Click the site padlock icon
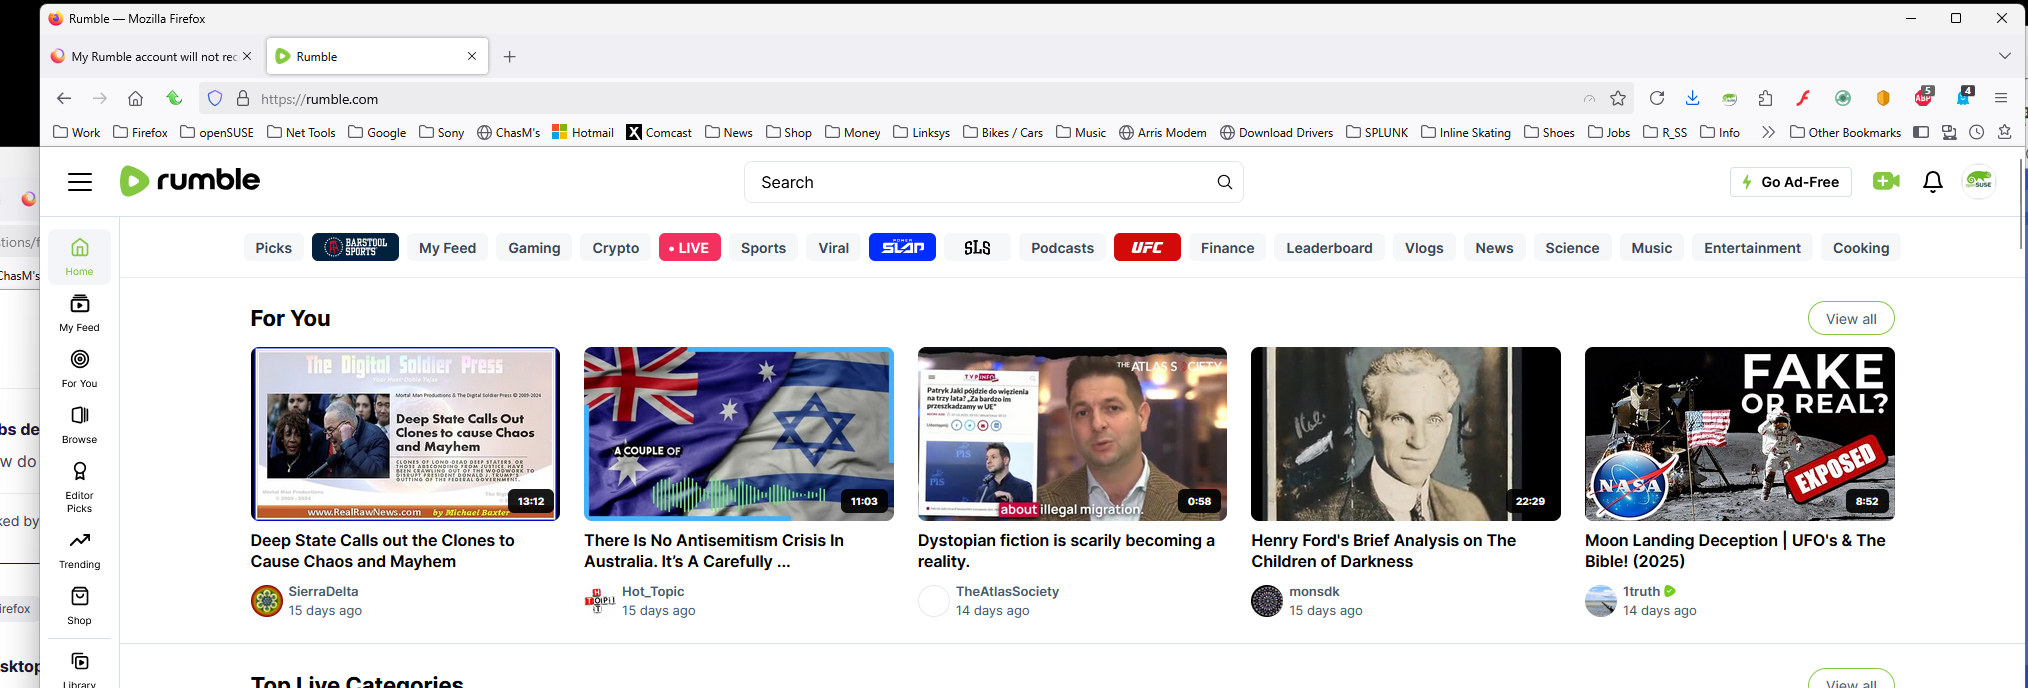Viewport: 2028px width, 688px height. (x=242, y=98)
